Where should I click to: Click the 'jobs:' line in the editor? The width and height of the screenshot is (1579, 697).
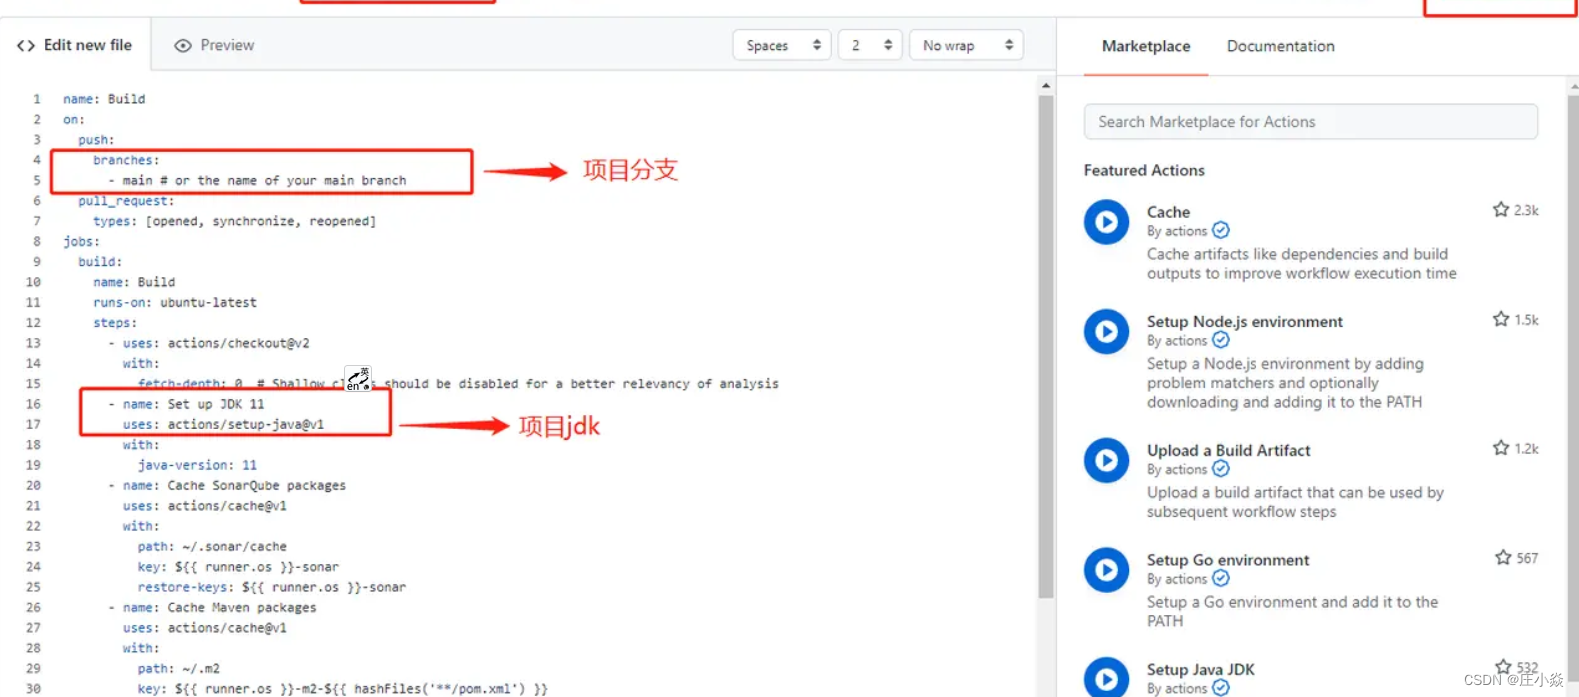tap(81, 242)
